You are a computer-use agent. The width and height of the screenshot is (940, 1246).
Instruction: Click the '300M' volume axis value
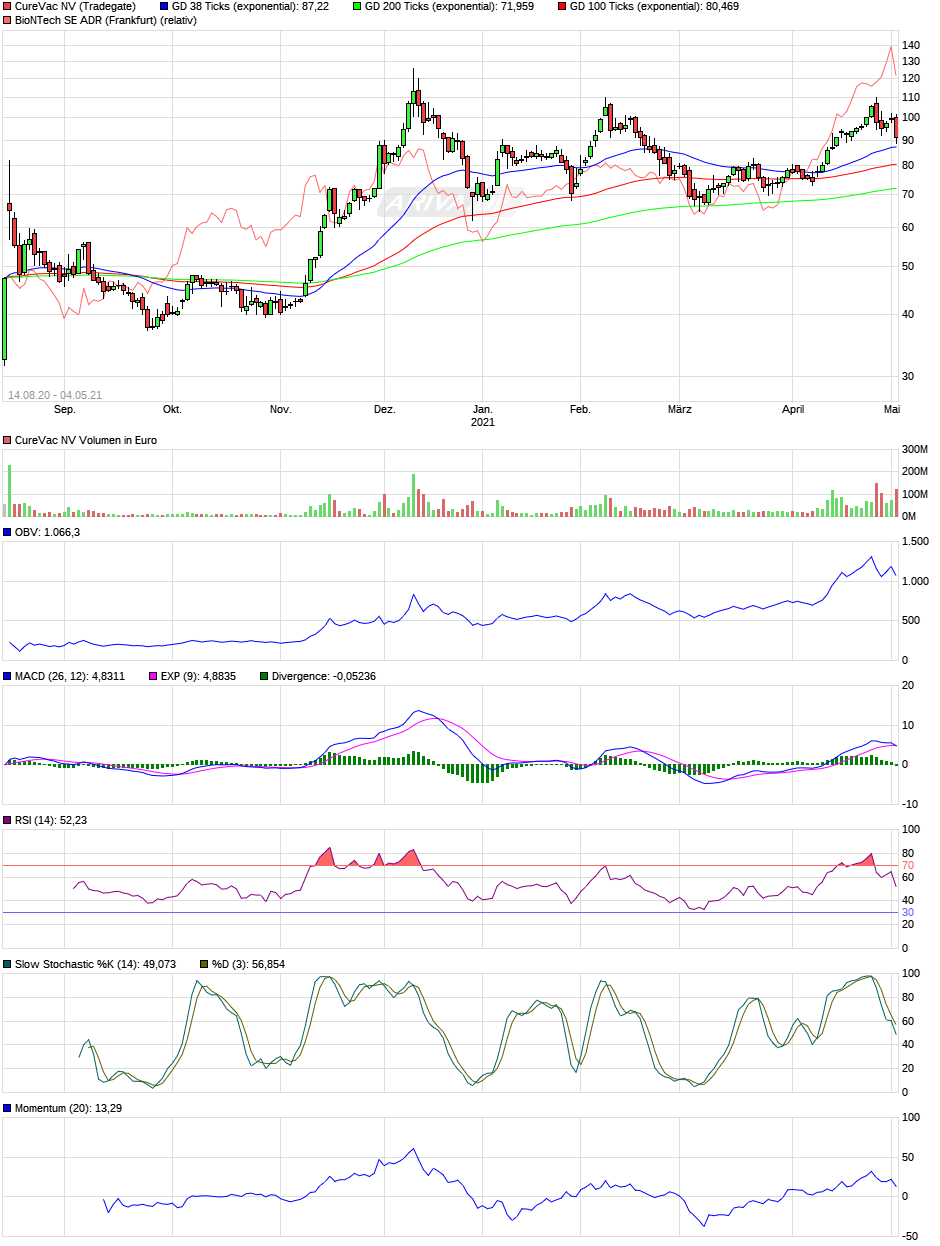click(915, 447)
